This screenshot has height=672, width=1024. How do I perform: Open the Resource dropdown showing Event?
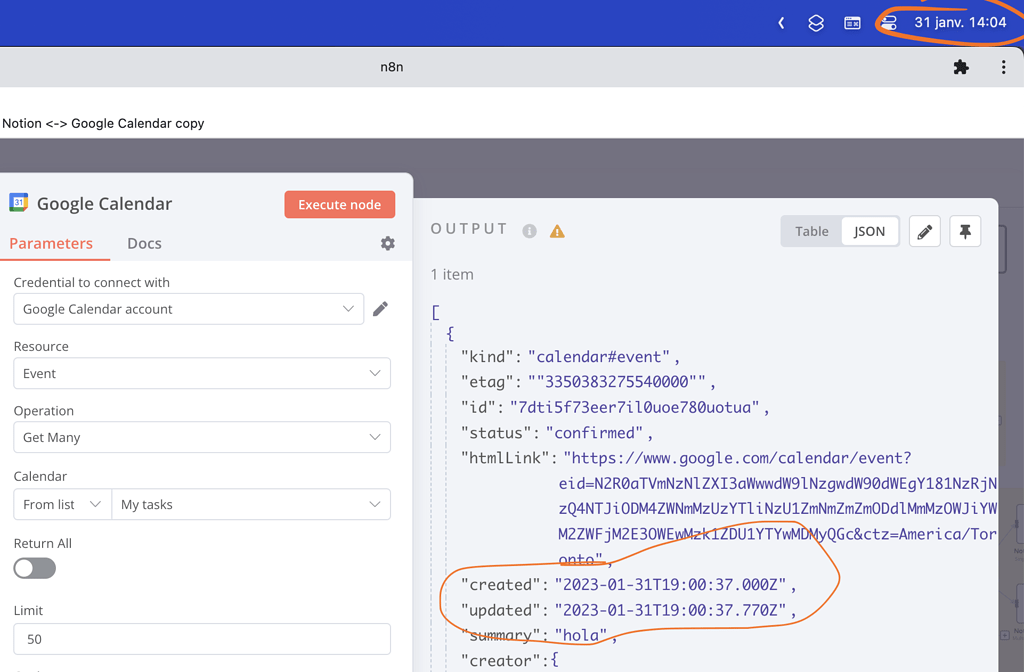[202, 371]
